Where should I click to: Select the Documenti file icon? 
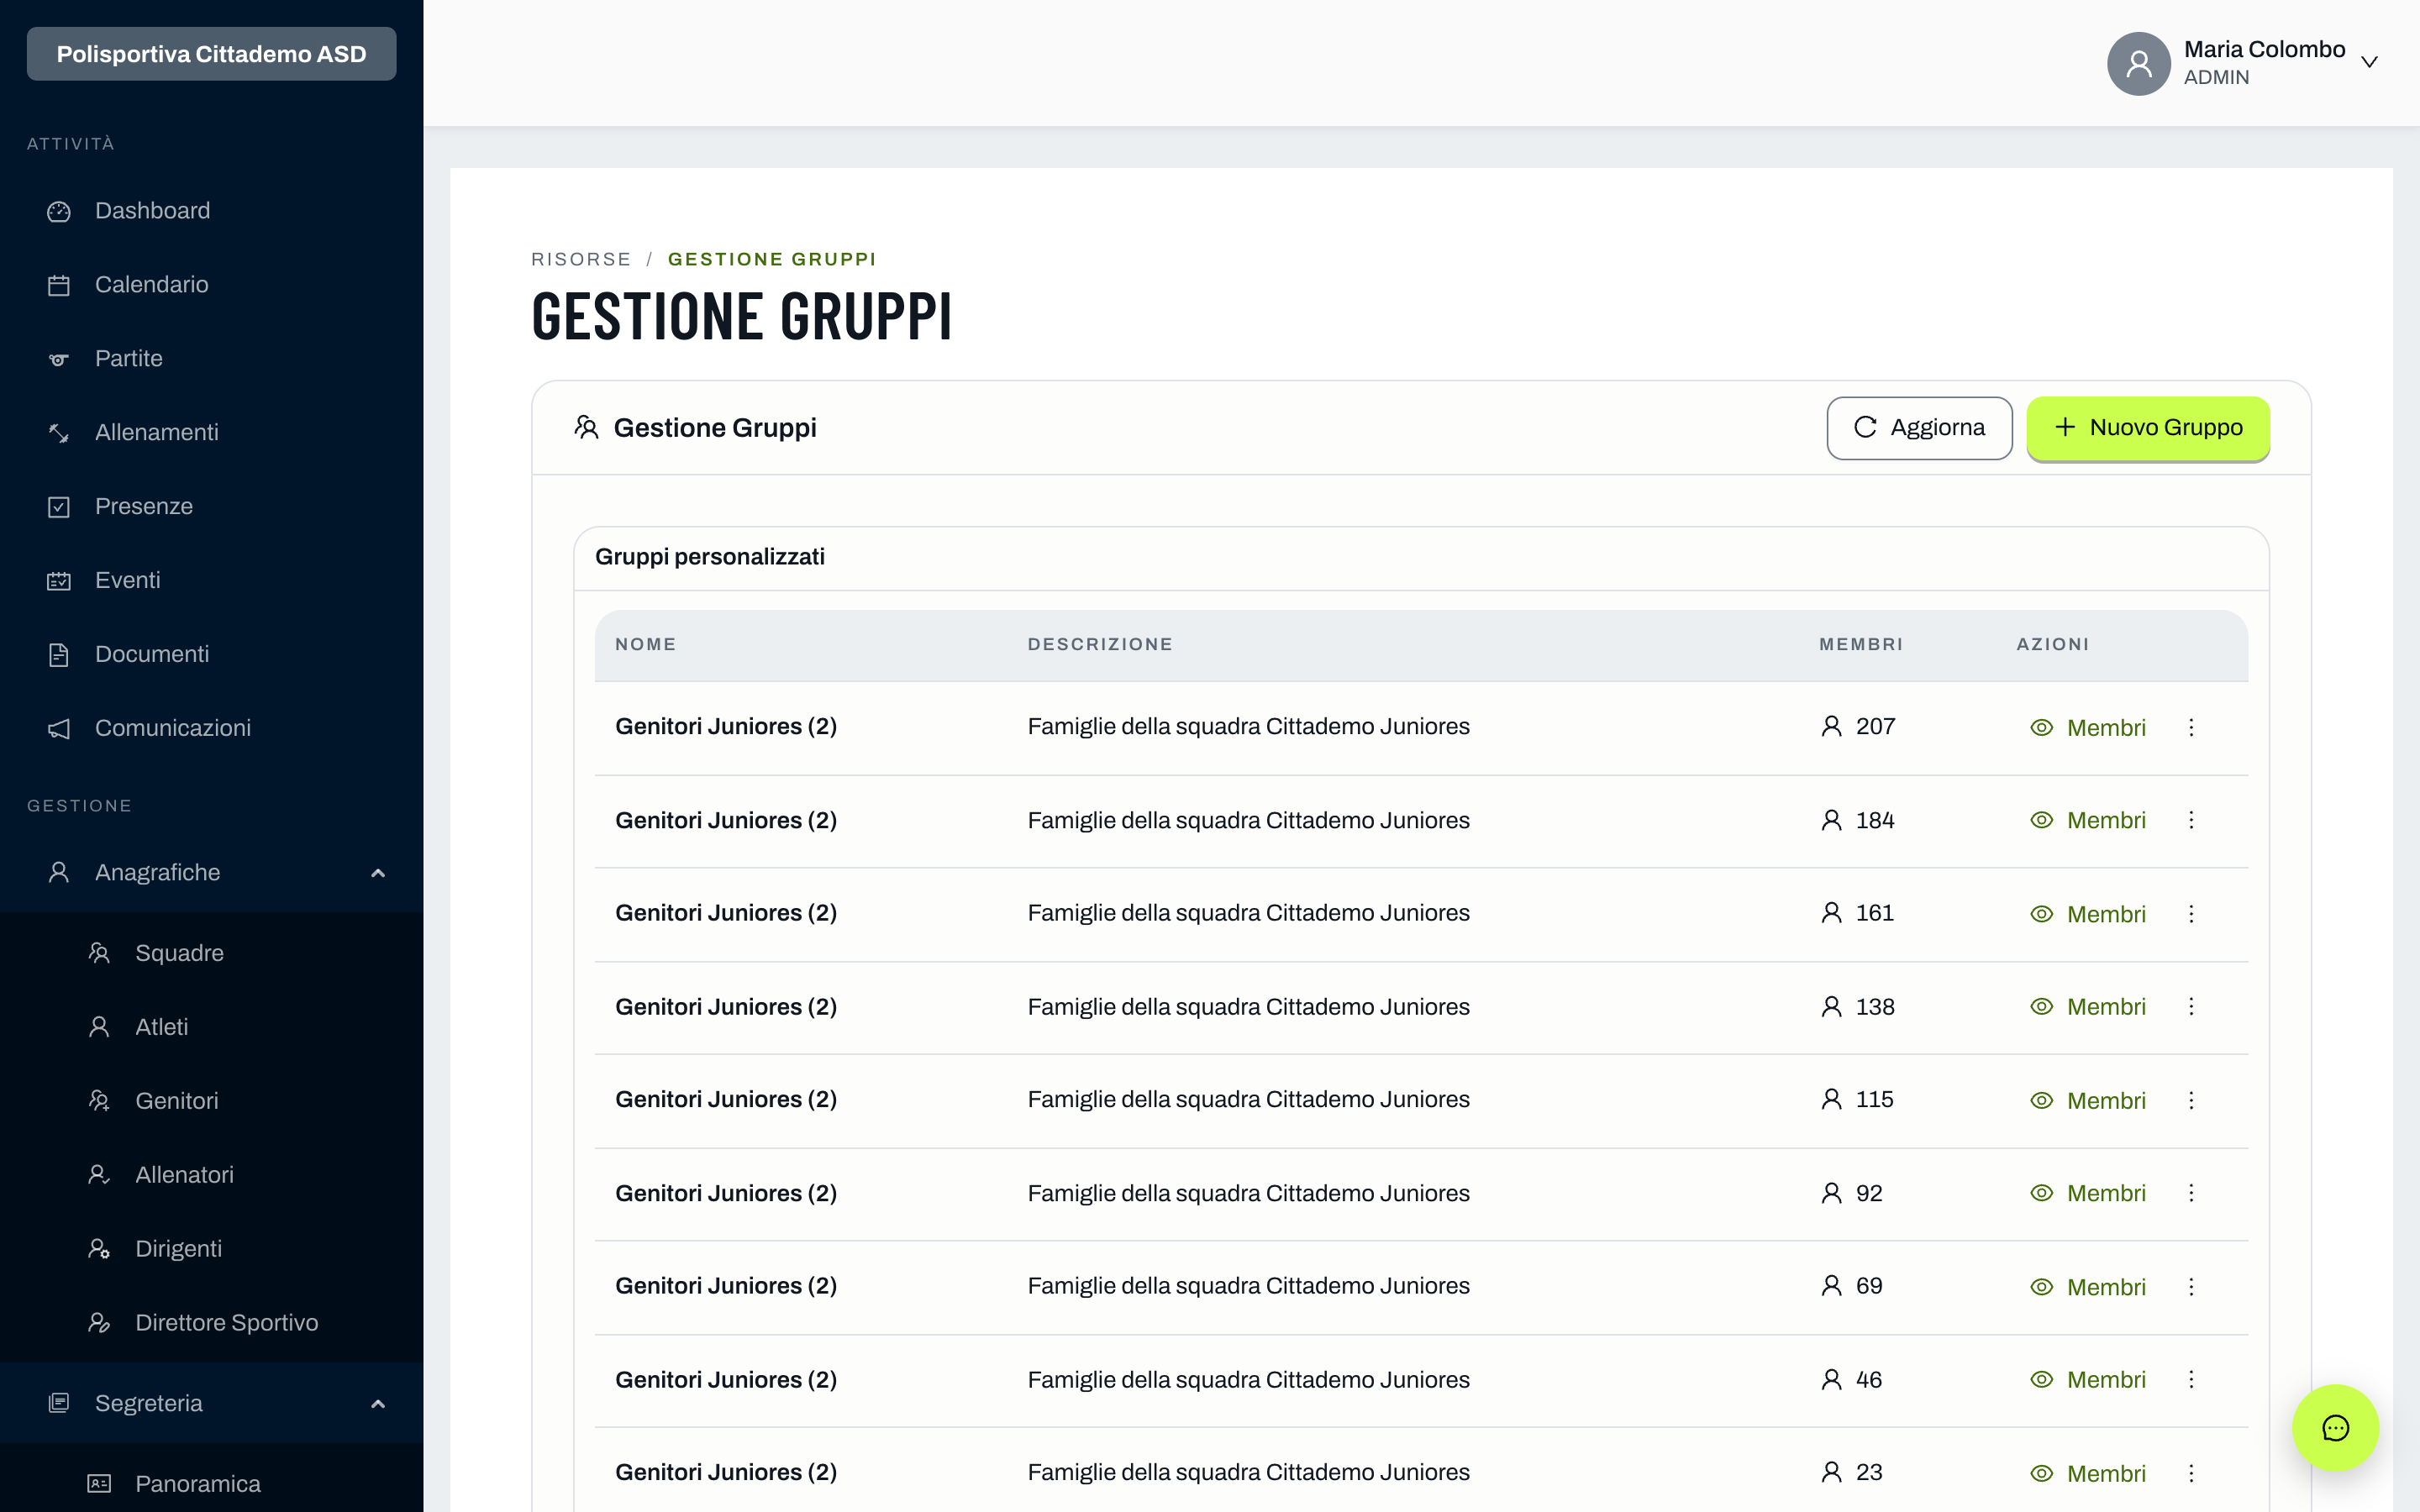(x=59, y=655)
